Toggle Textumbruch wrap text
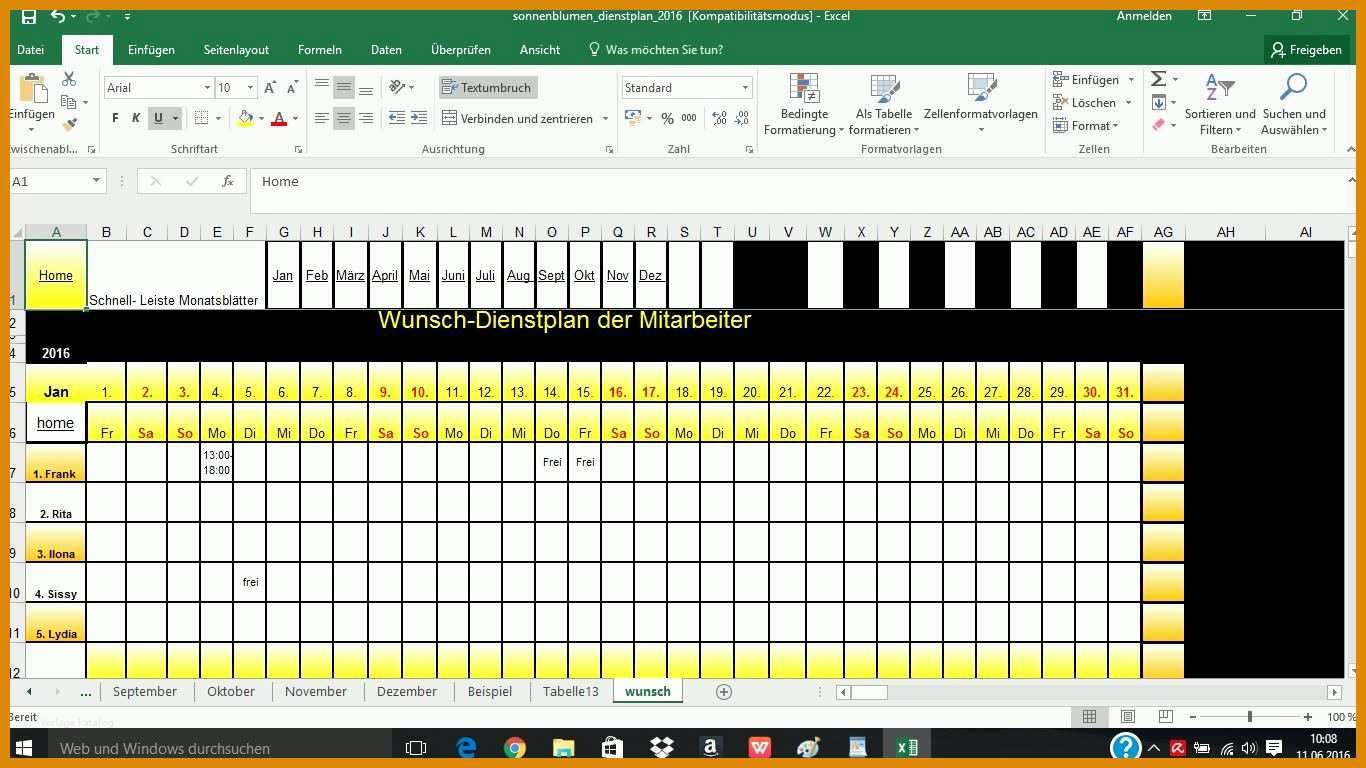This screenshot has height=768, width=1366. coord(487,88)
